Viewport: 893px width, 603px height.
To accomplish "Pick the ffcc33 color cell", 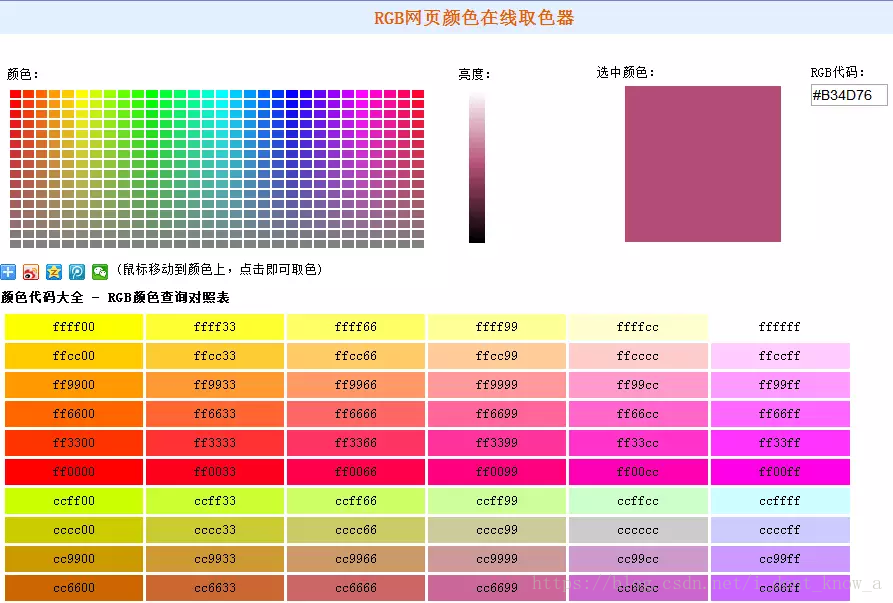I will click(x=215, y=356).
